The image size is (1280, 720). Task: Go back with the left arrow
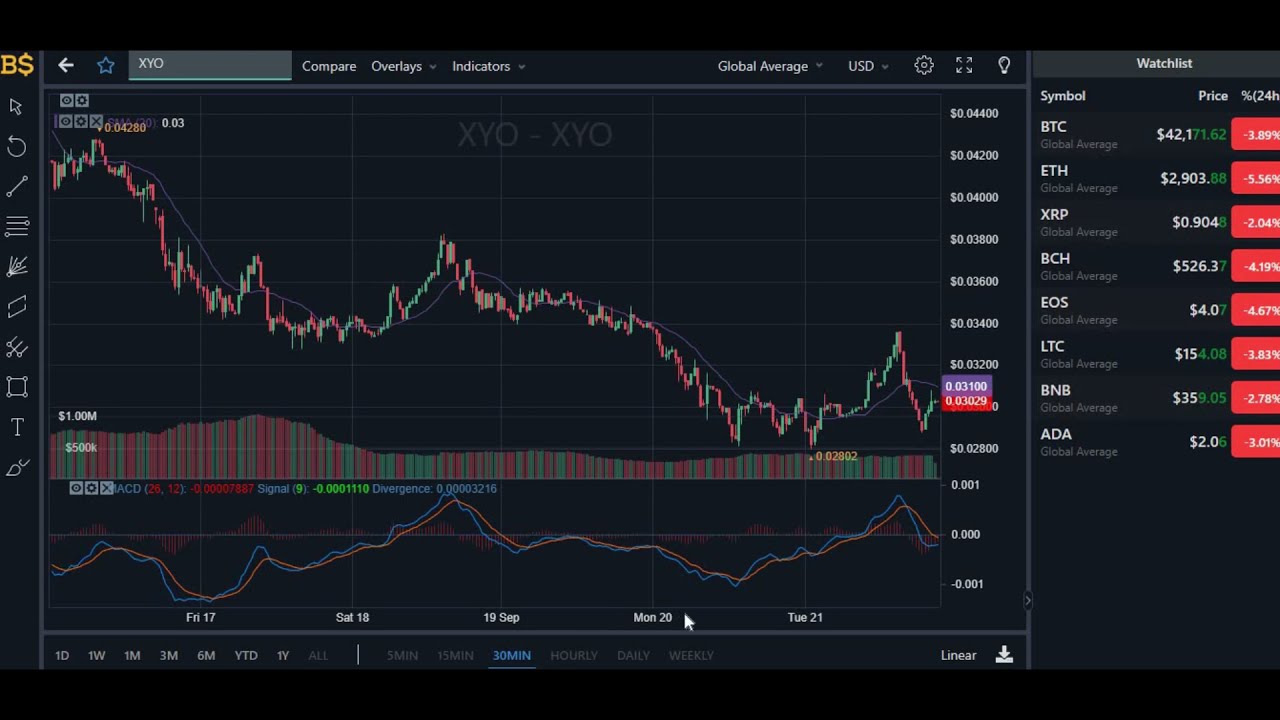[66, 66]
